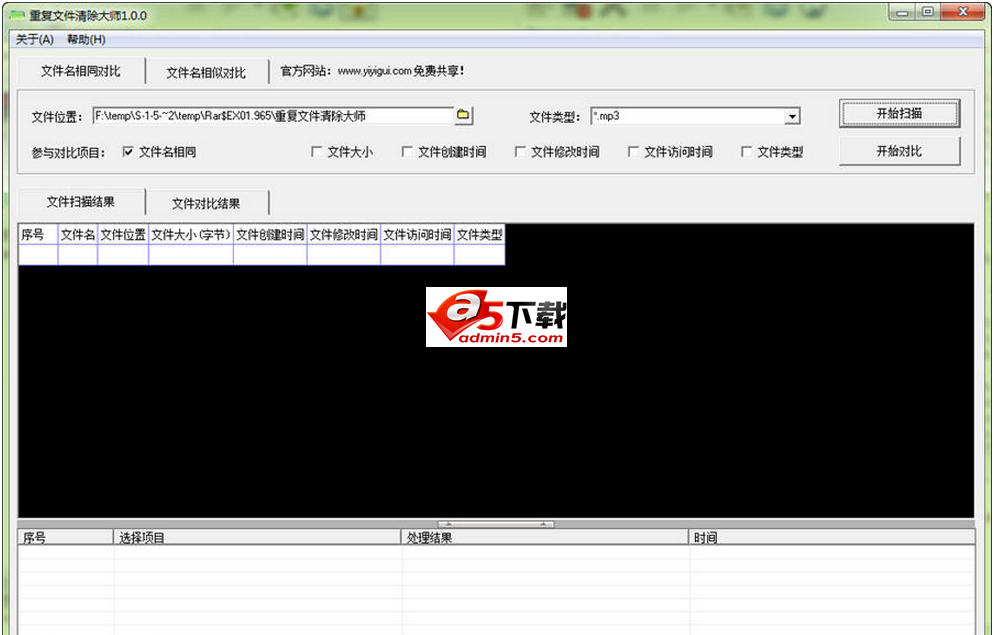Switch to 文件名相同对比 tab
The width and height of the screenshot is (994, 635).
[81, 71]
